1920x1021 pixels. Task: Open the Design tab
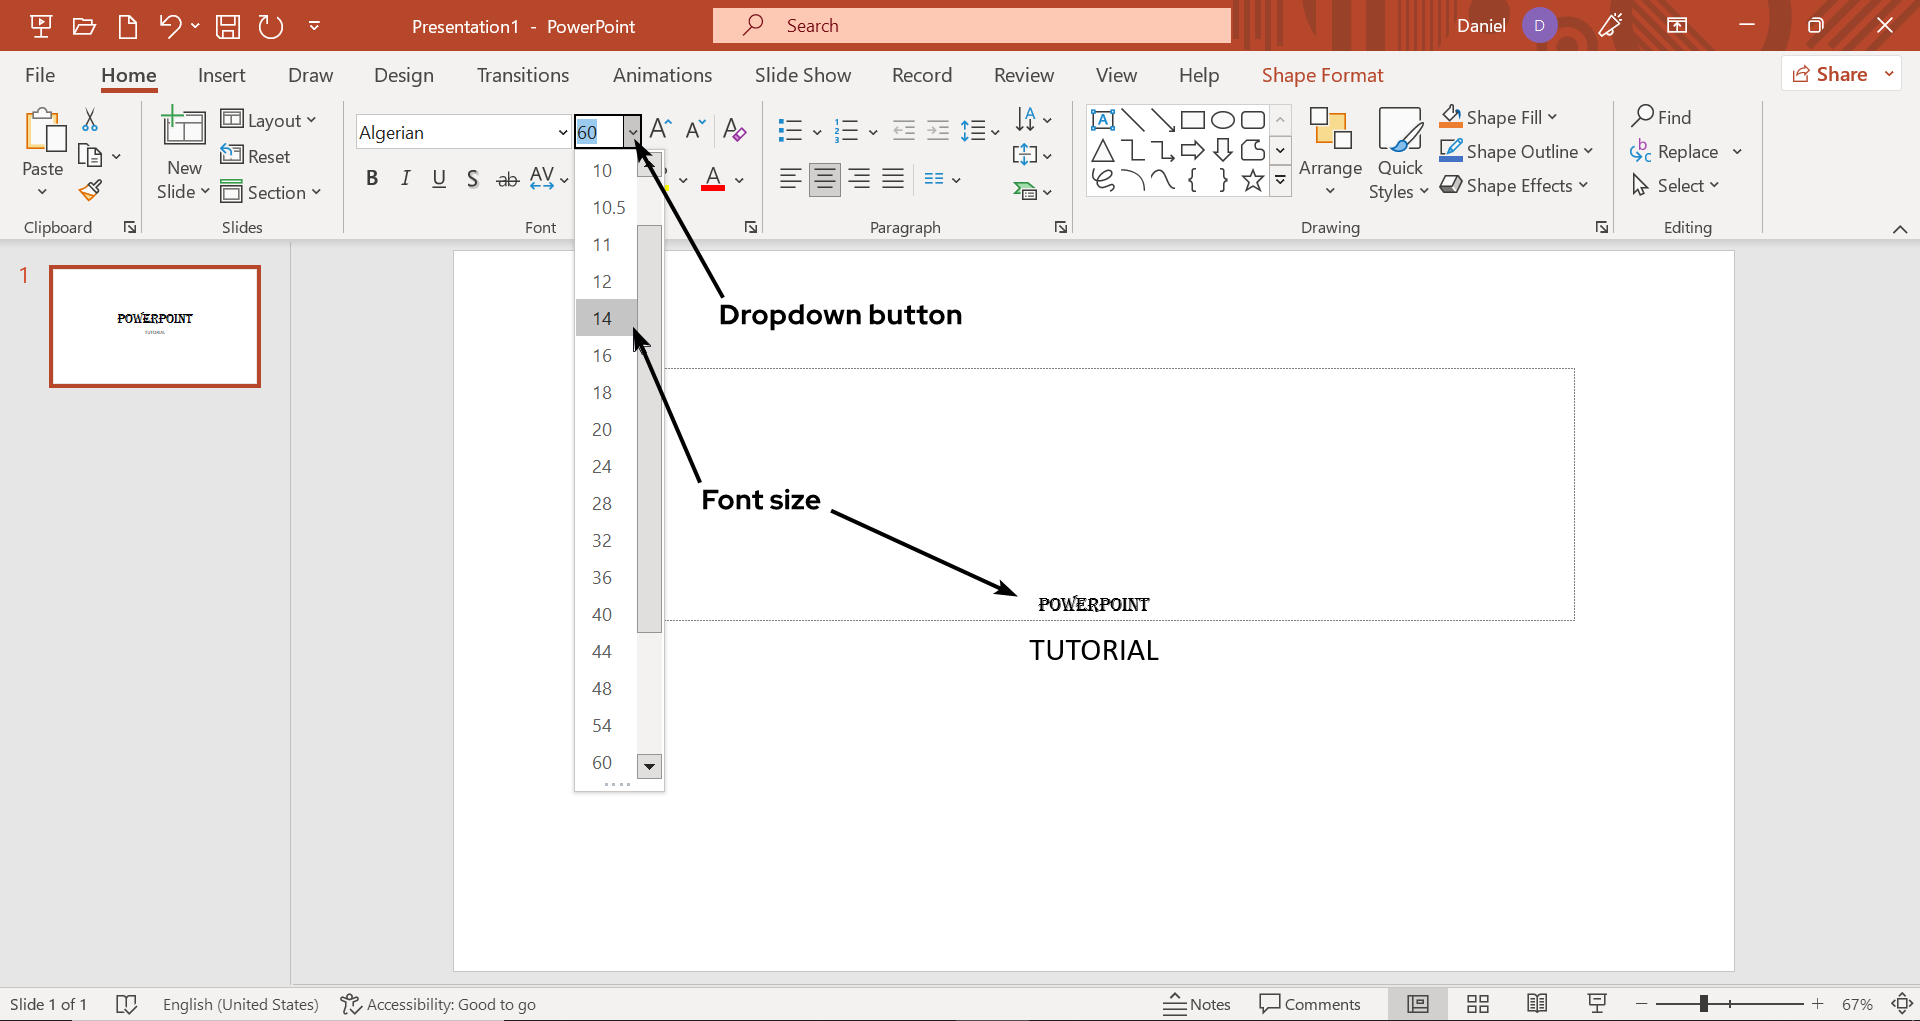point(403,75)
